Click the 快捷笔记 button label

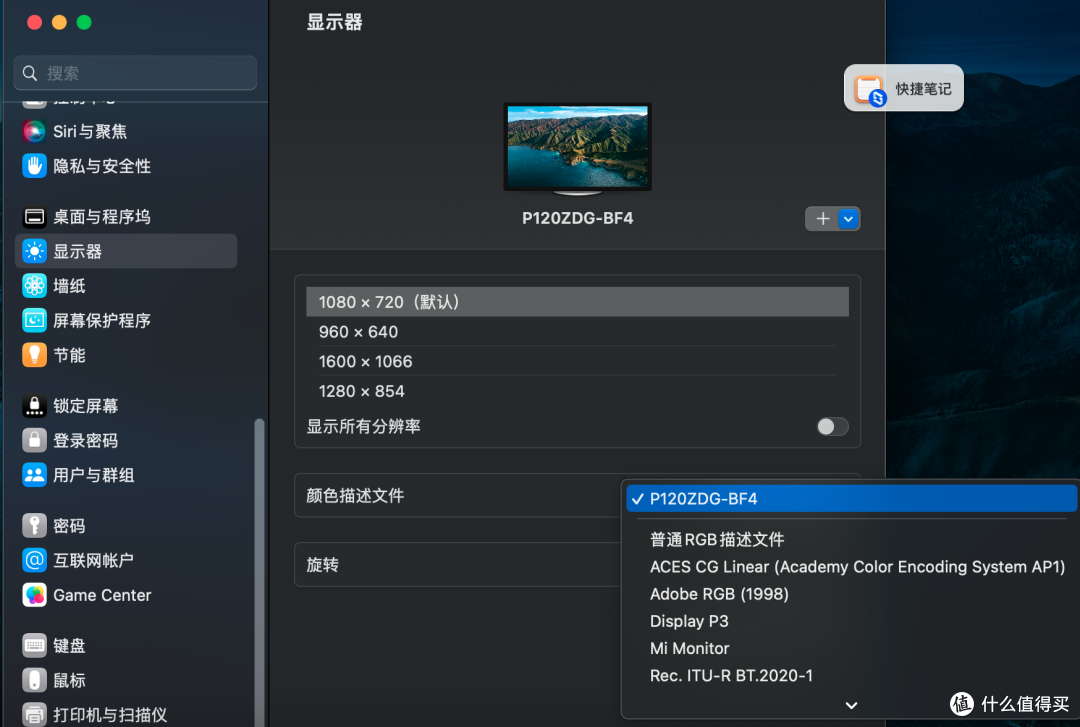[923, 89]
